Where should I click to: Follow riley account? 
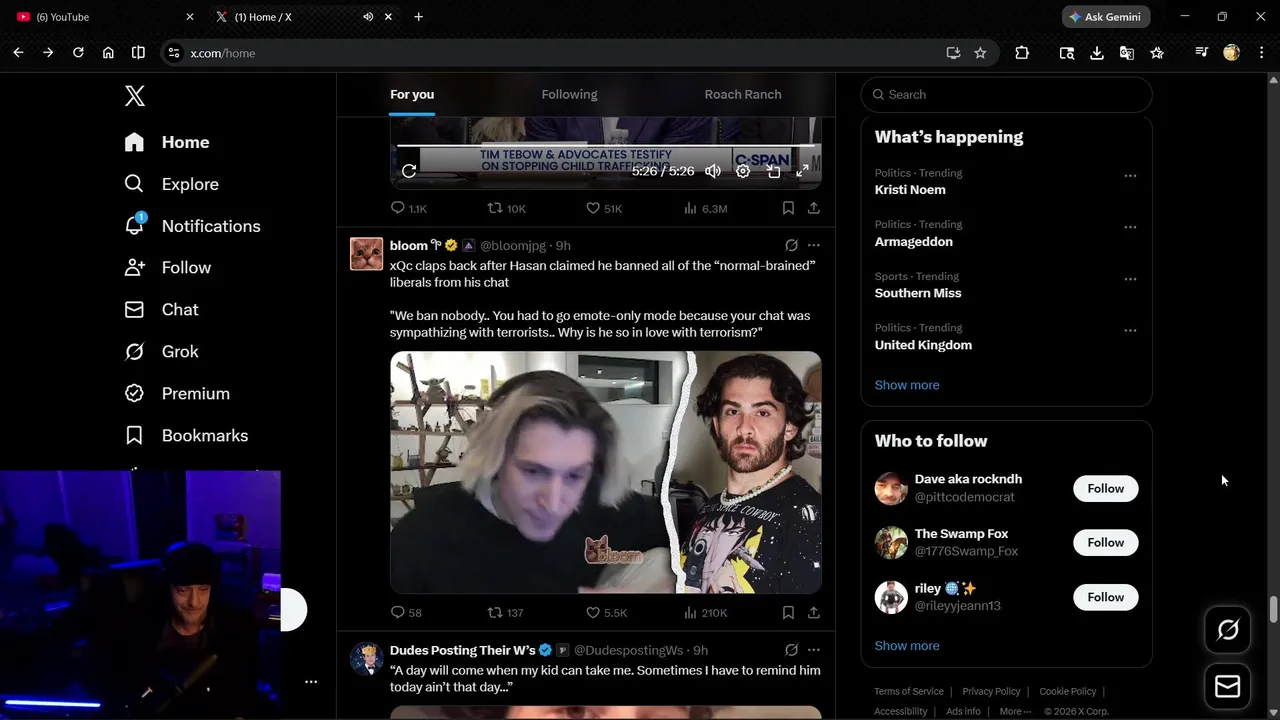click(1105, 597)
